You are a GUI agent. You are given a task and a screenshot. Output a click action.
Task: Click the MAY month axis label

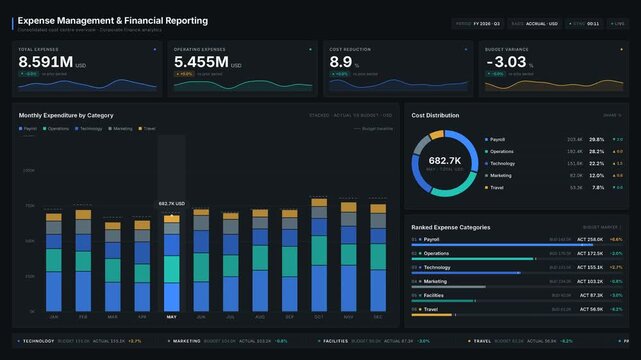pyautogui.click(x=172, y=317)
